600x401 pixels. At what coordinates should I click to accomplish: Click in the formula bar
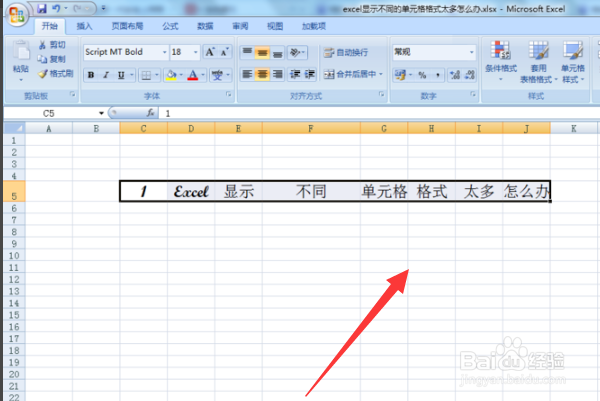tap(379, 113)
